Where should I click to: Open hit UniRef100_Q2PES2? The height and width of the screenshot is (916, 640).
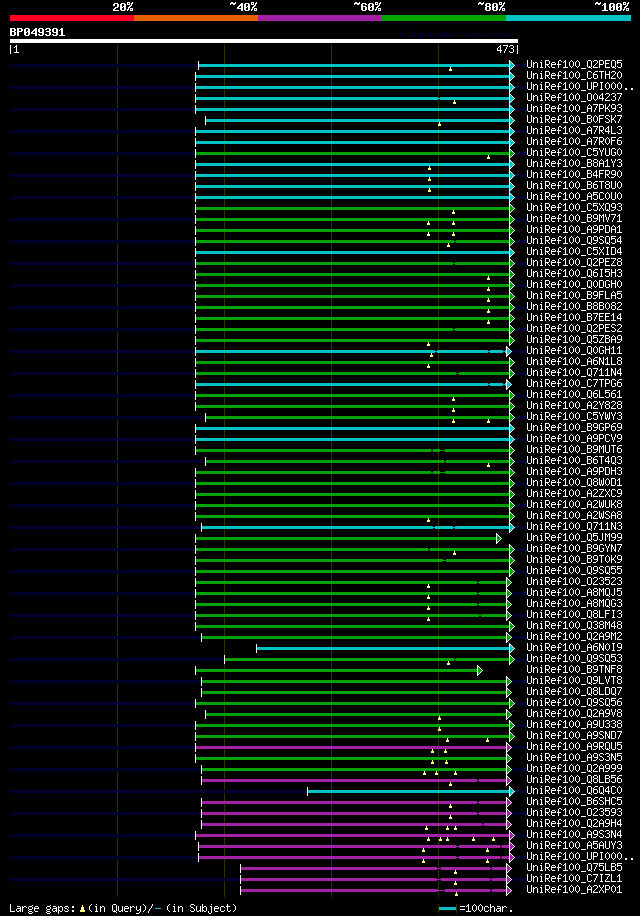(x=574, y=328)
